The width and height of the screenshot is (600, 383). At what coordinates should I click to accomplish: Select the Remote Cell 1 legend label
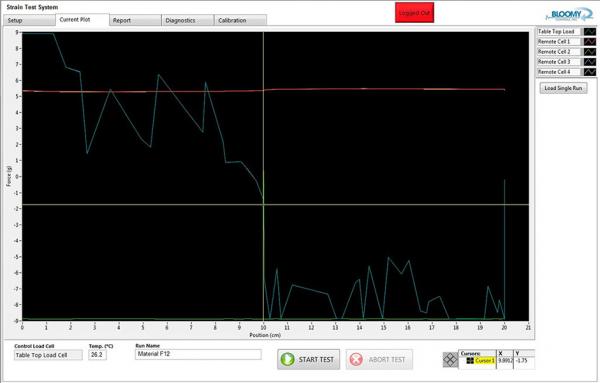(x=559, y=41)
